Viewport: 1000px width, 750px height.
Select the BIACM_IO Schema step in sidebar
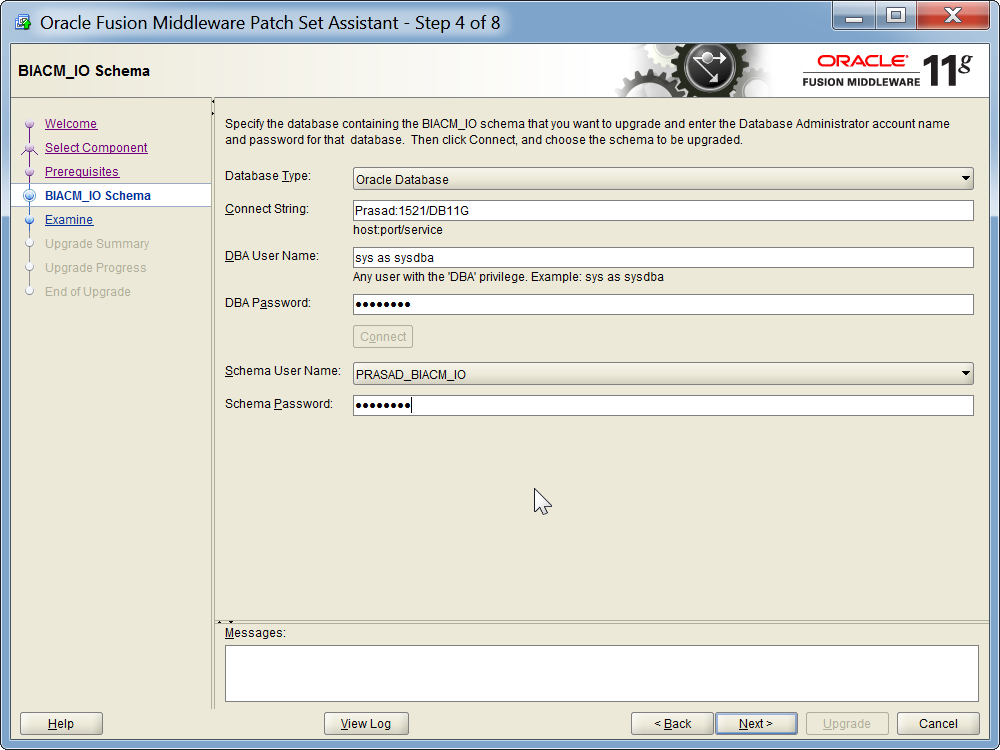coord(98,196)
